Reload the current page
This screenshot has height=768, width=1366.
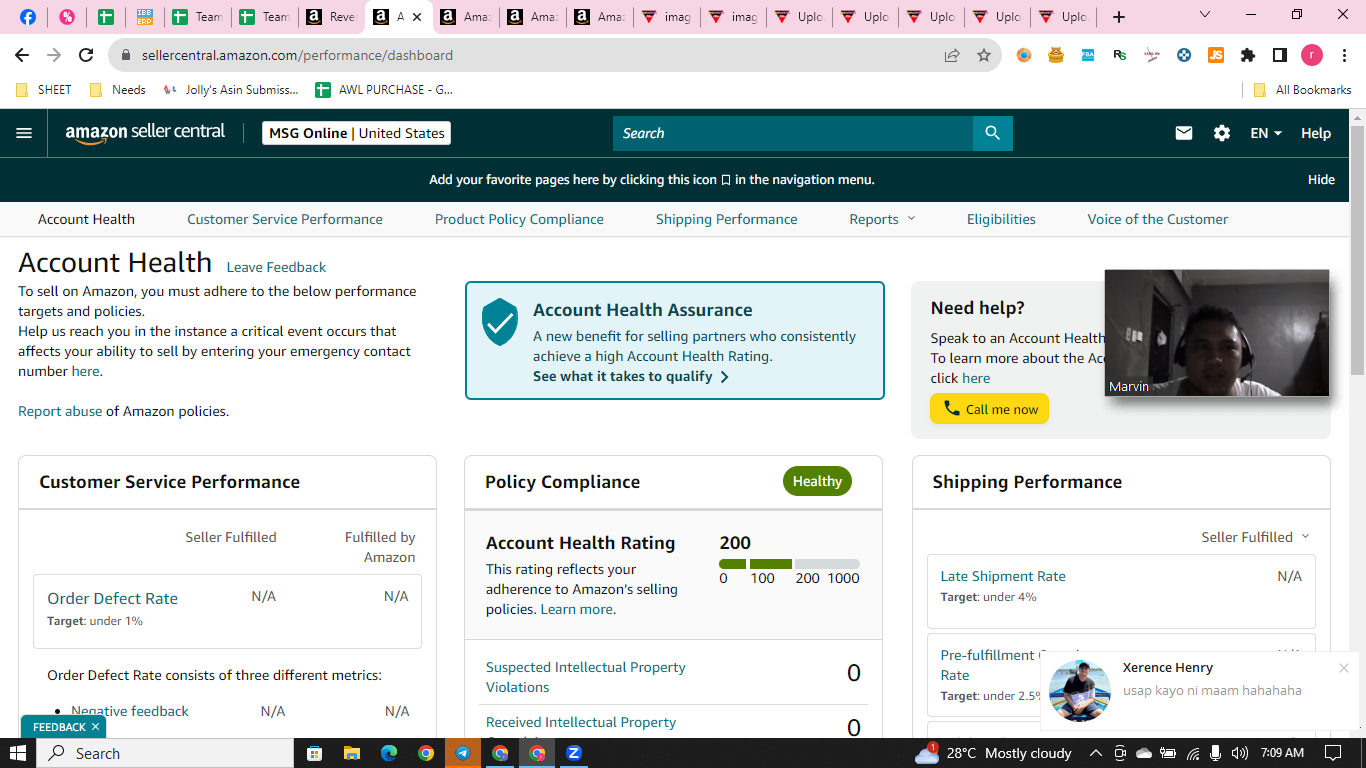[x=86, y=55]
